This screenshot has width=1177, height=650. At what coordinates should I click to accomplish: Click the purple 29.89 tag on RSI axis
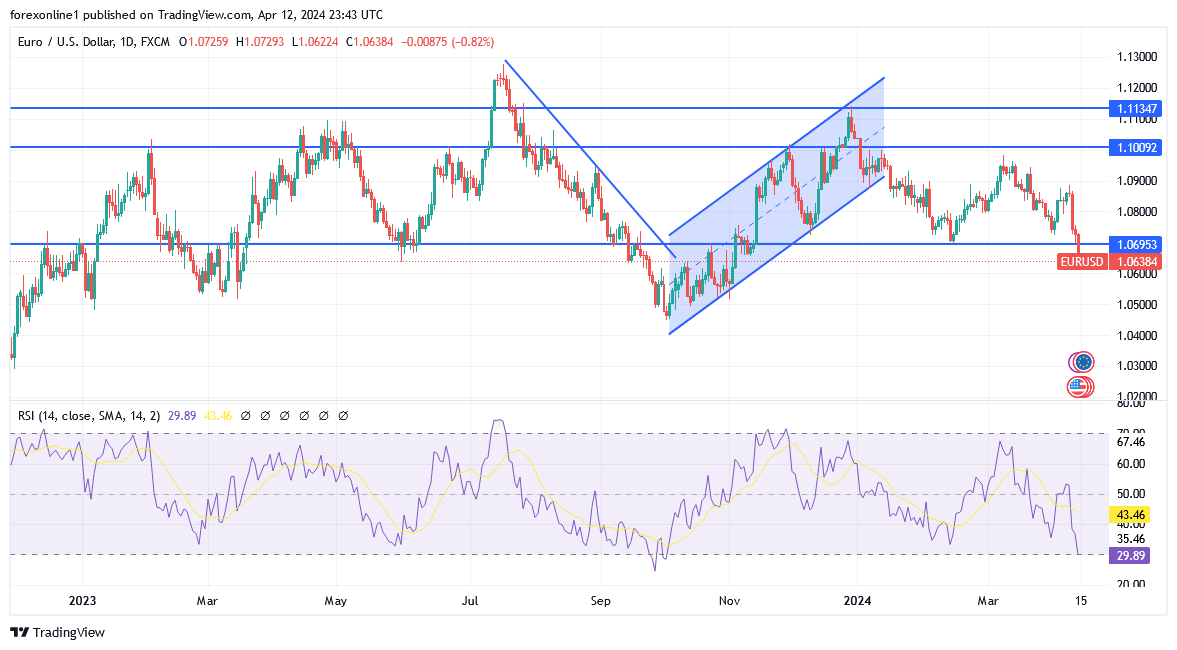click(x=1129, y=556)
